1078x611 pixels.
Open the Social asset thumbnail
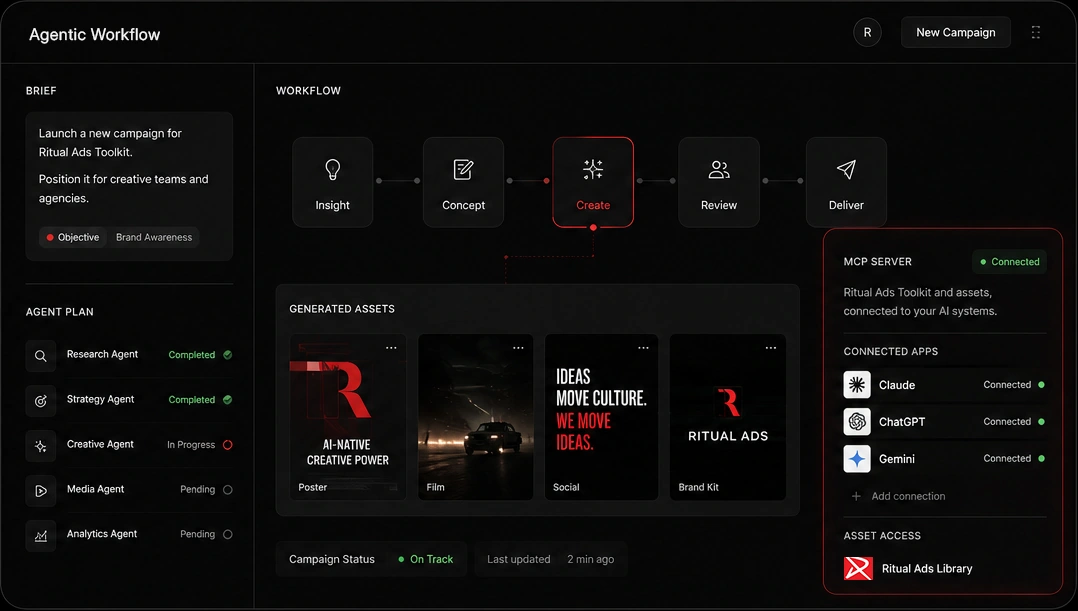[x=602, y=417]
